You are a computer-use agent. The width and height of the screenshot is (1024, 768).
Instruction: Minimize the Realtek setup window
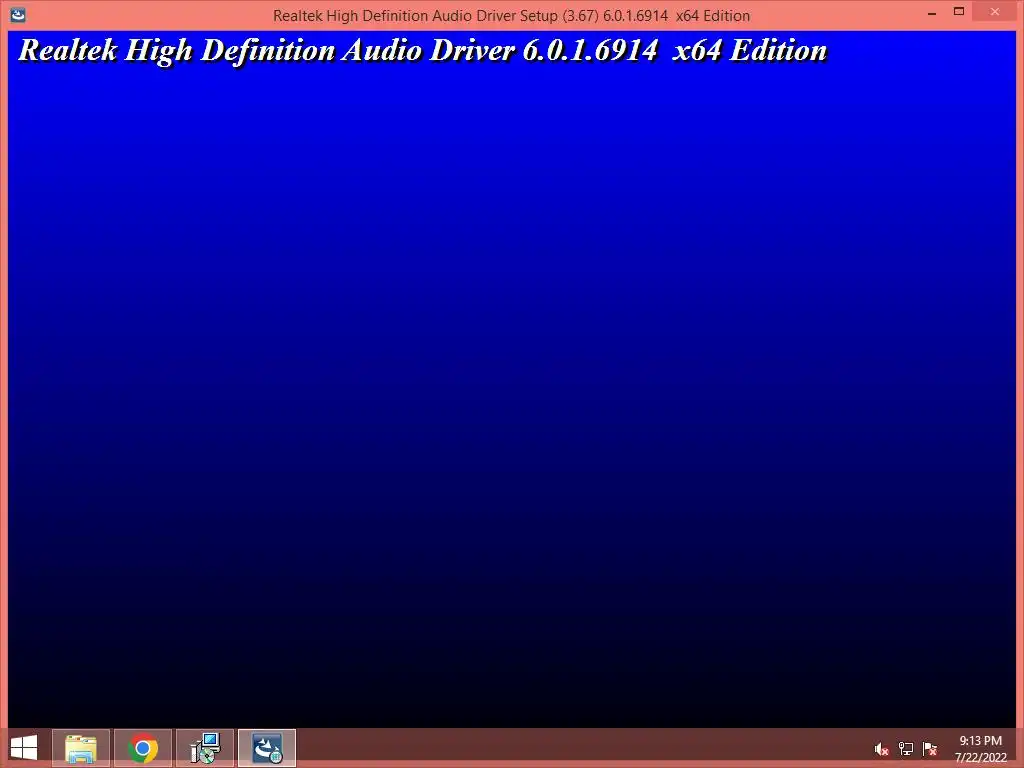coord(932,12)
